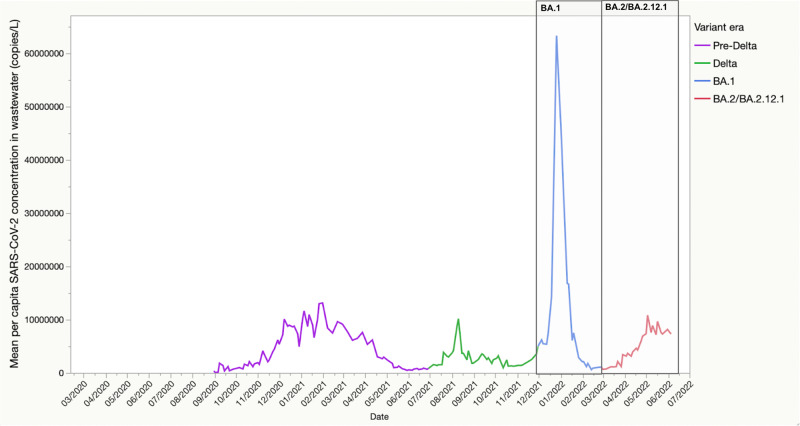The width and height of the screenshot is (800, 426).
Task: Click the highest green Delta spike
Action: (458, 320)
